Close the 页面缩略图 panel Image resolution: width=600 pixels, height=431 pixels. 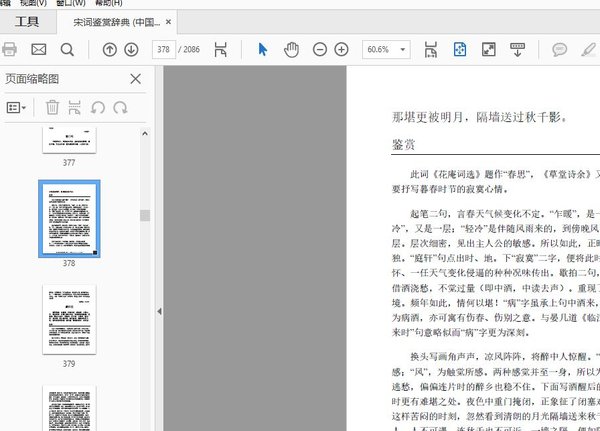(x=135, y=78)
